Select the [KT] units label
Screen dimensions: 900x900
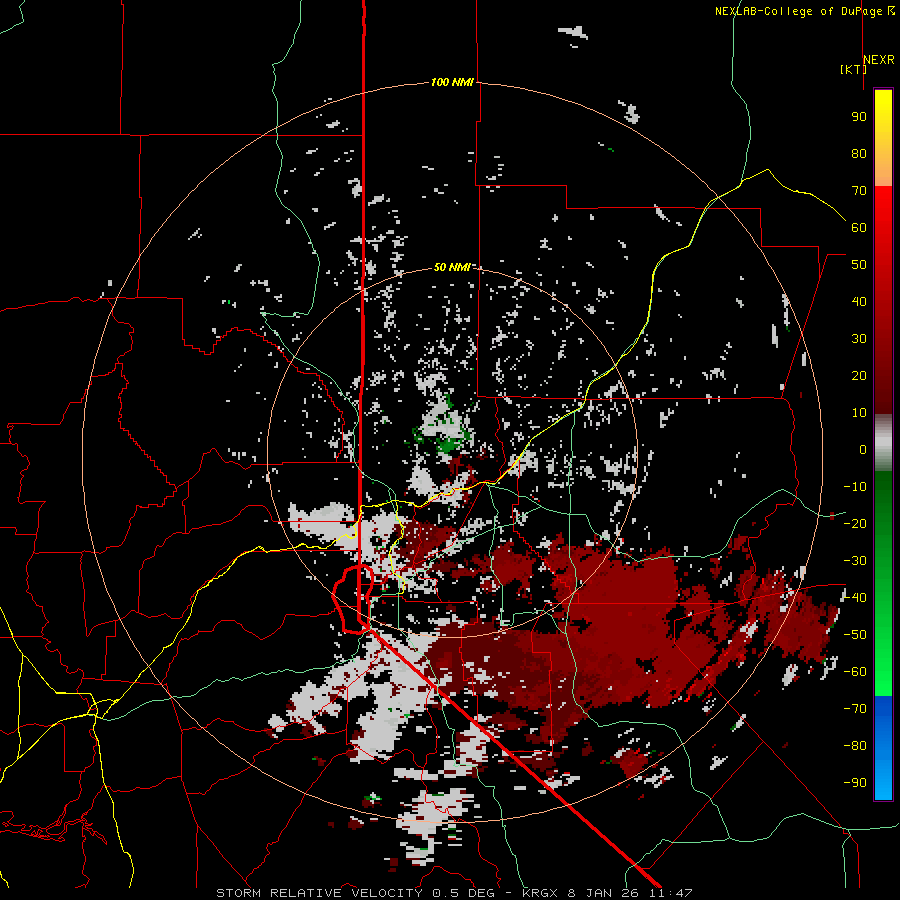coord(853,69)
